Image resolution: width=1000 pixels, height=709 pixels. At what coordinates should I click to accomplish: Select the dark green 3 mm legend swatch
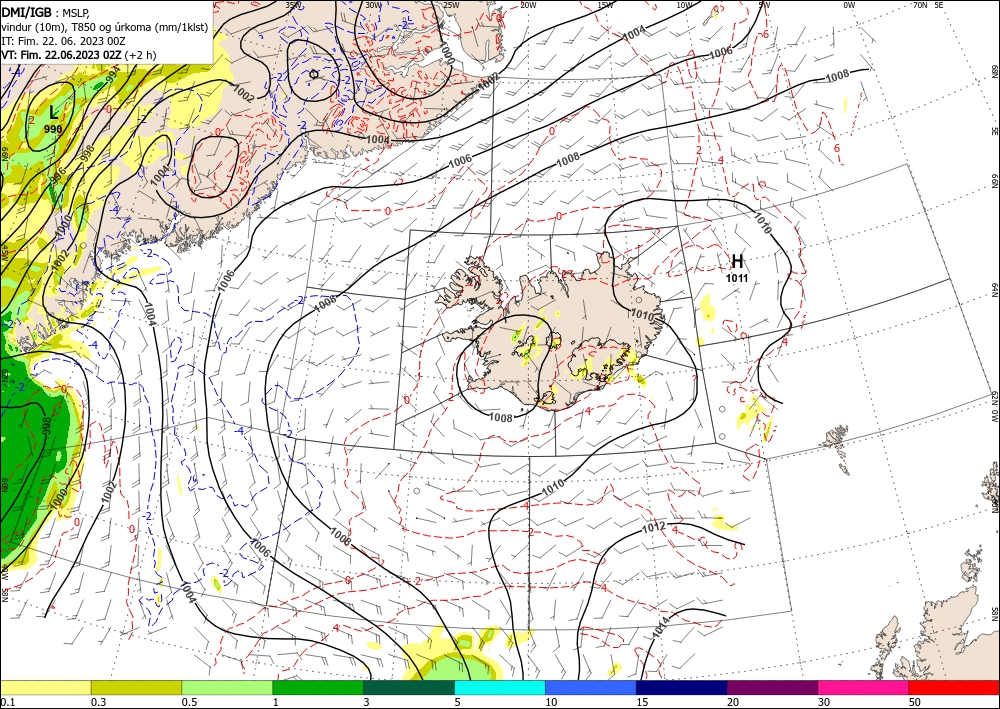(x=409, y=687)
